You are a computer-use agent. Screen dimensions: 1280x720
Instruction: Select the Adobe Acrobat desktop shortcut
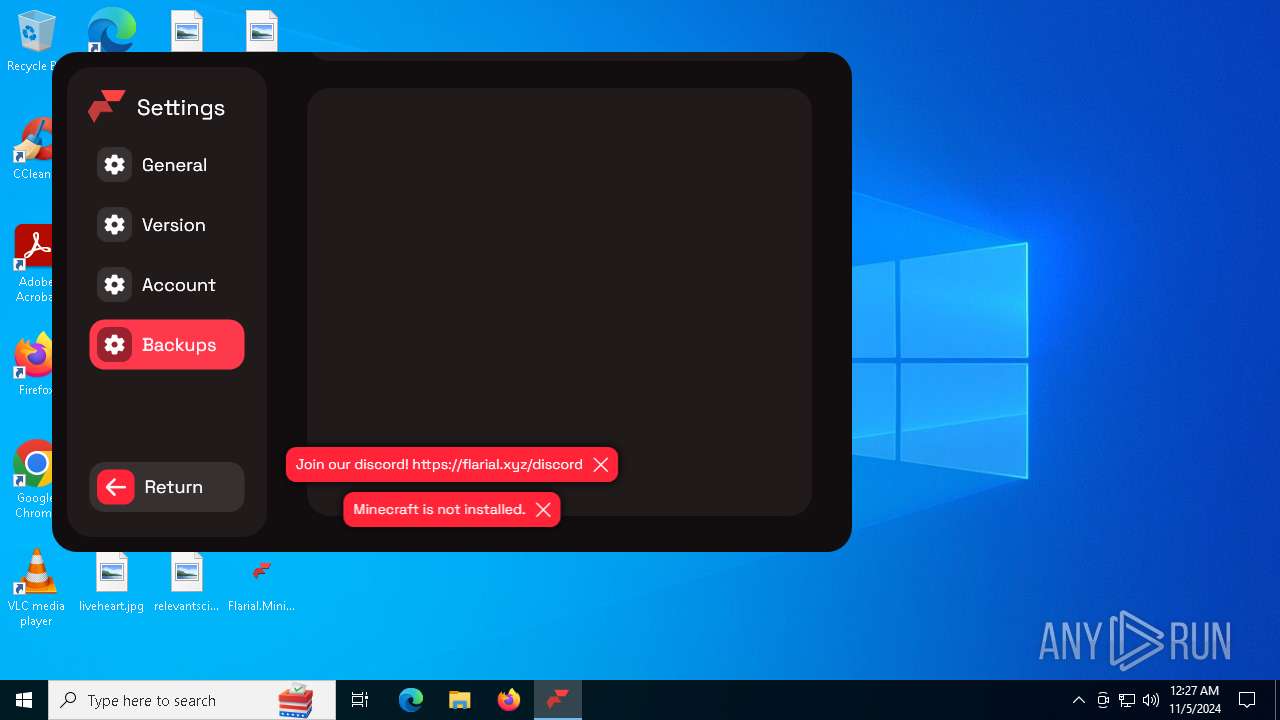click(34, 264)
